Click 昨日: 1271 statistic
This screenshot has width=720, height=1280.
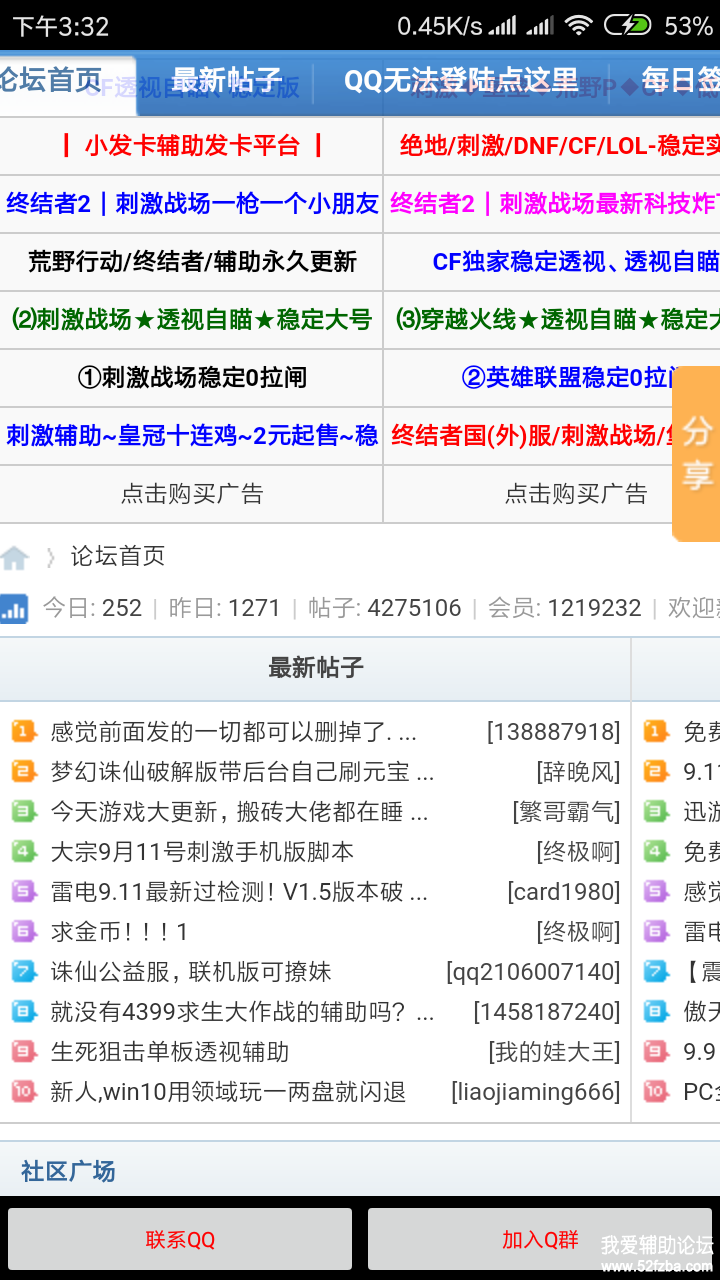(225, 608)
